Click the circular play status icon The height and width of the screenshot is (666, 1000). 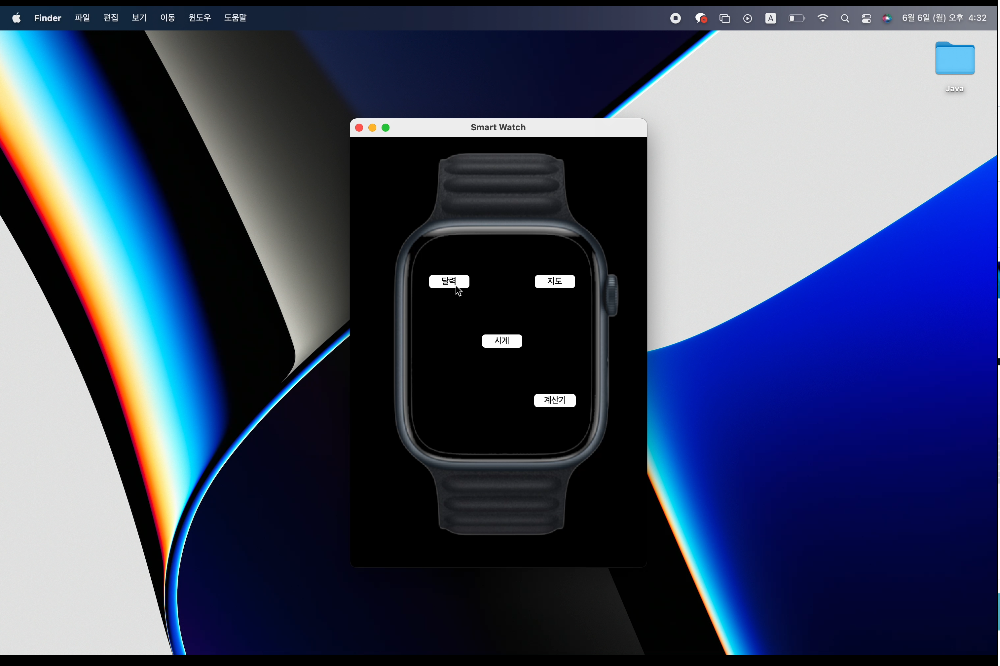(747, 17)
